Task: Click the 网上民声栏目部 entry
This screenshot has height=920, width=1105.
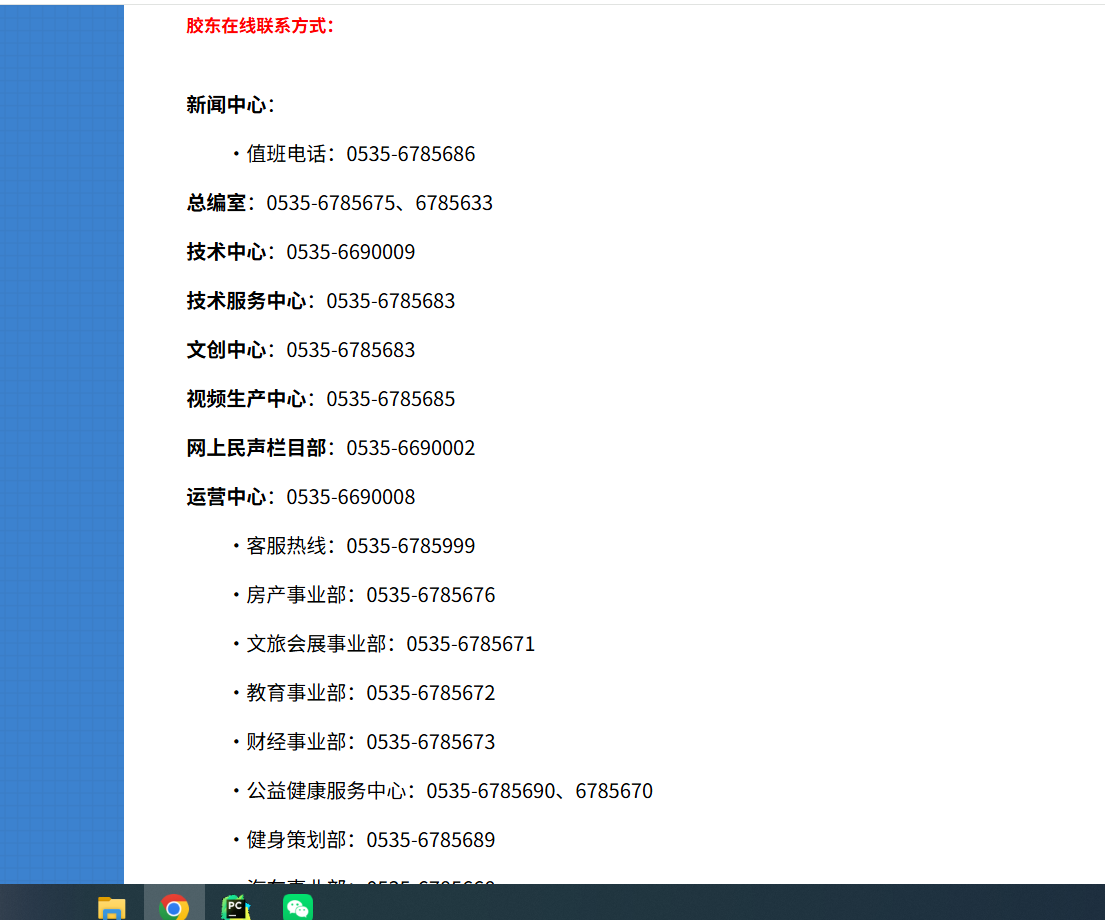Action: 330,448
